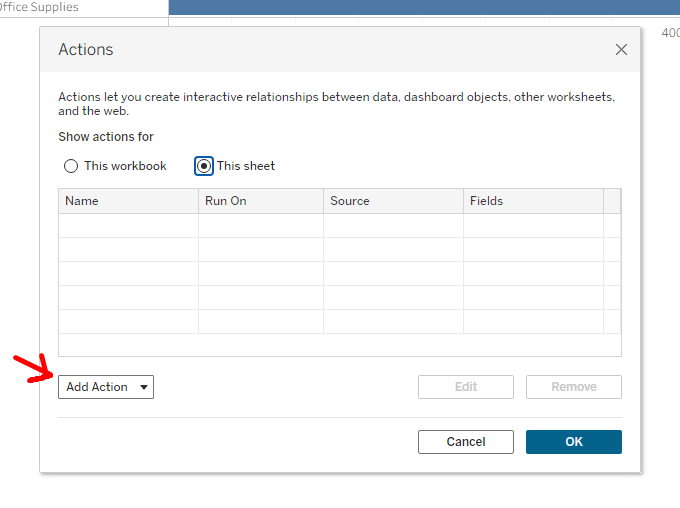This screenshot has height=508, width=680.
Task: Click Cancel to dismiss the dialog
Action: pyautogui.click(x=466, y=442)
